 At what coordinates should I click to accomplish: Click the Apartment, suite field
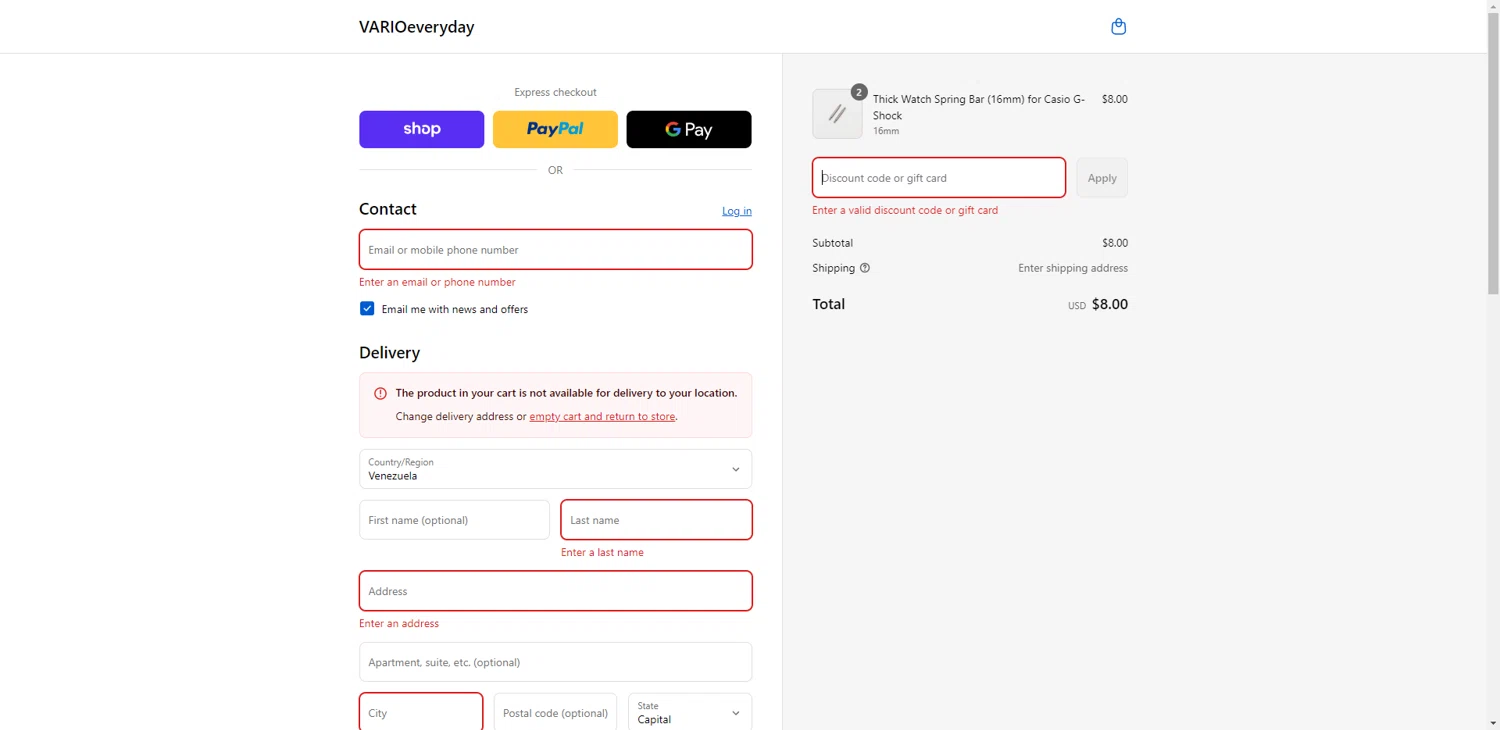pos(555,662)
